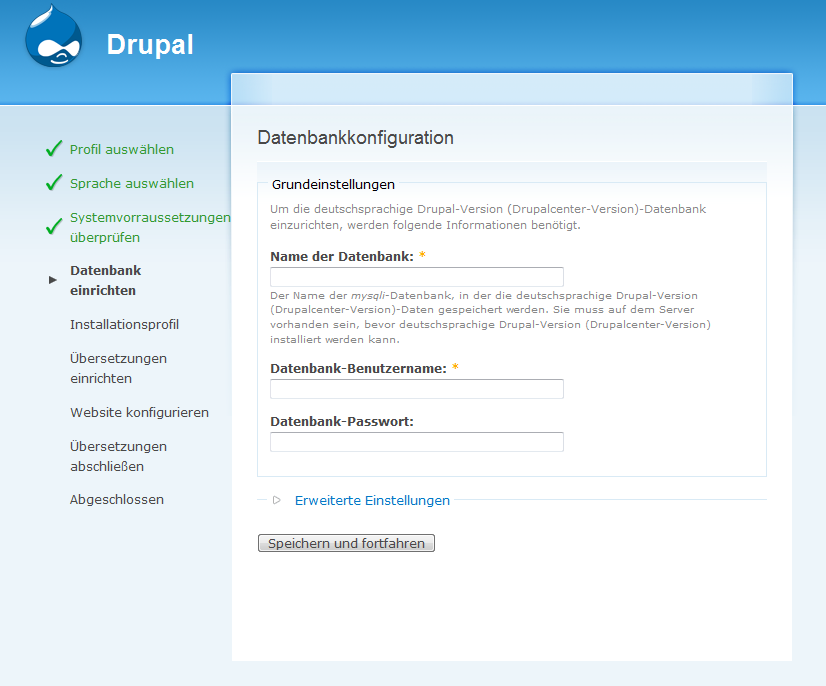Image resolution: width=826 pixels, height=686 pixels.
Task: Expand triangle next to Erweiterte Einstellungen
Action: (x=277, y=500)
